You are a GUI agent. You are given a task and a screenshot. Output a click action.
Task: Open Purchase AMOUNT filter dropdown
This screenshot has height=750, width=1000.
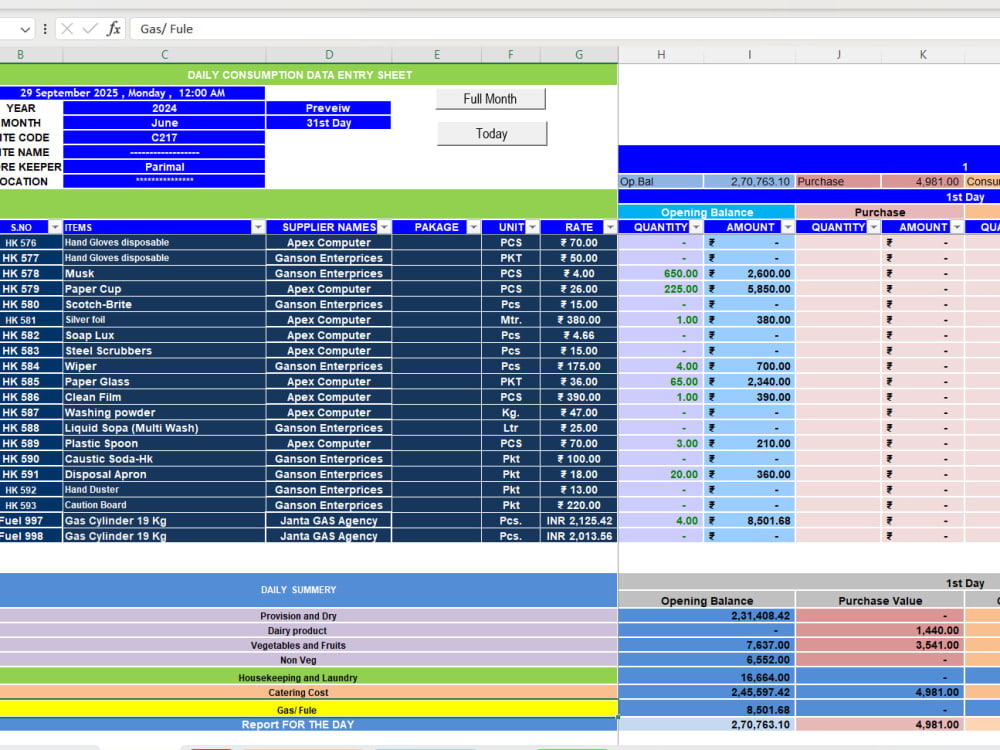coord(957,228)
